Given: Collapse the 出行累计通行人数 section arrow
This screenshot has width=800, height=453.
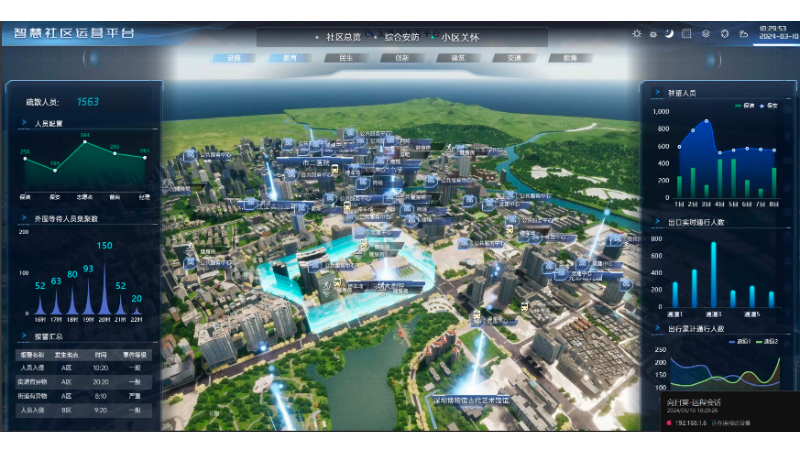Looking at the screenshot, I should click(658, 328).
